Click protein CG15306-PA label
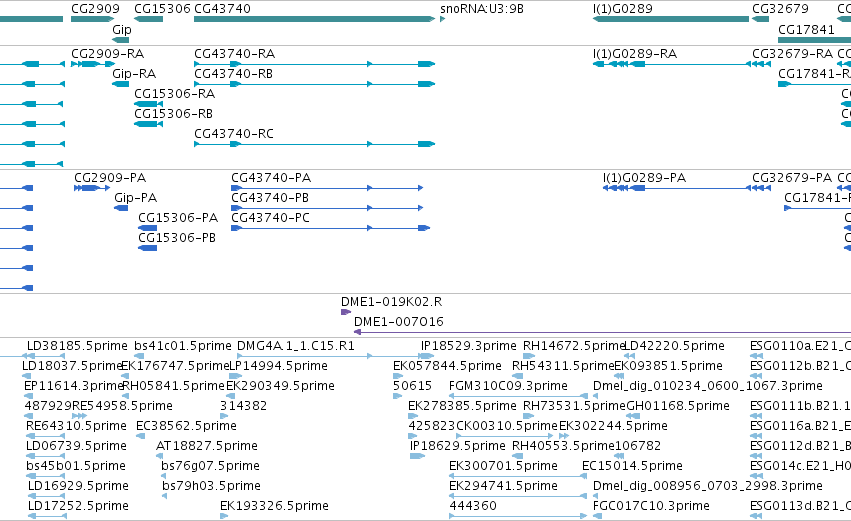 [x=178, y=218]
